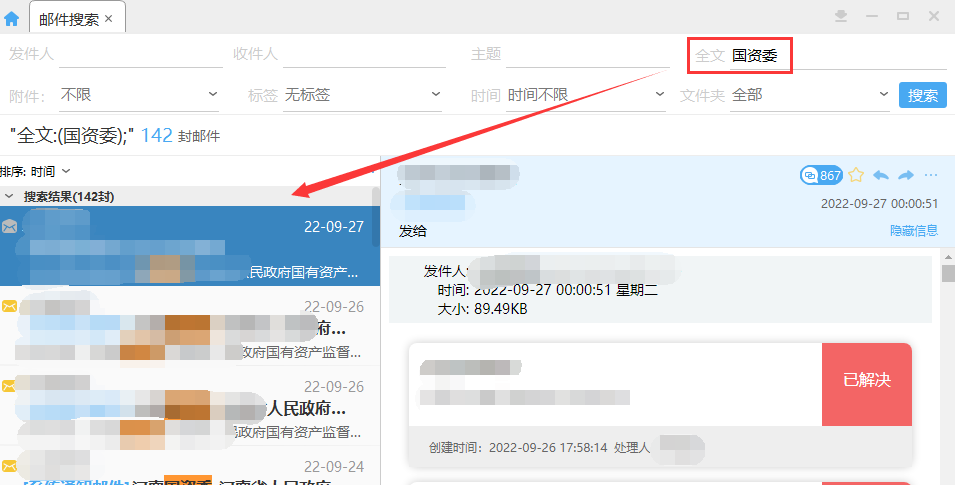Viewport: 955px width, 485px height.
Task: Expand the 文件夹 dropdown showing 全部
Action: tap(810, 95)
